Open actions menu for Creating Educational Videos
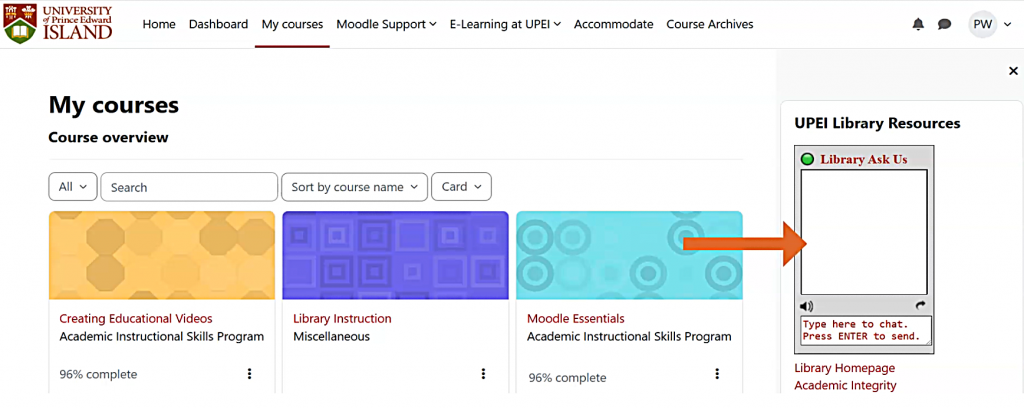 [249, 374]
